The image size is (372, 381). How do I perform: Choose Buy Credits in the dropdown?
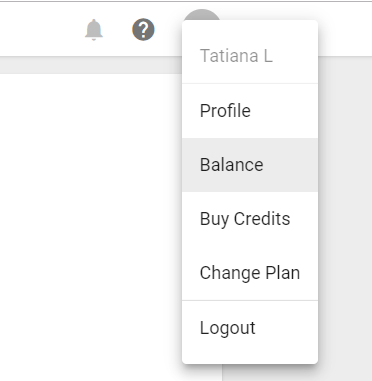pyautogui.click(x=250, y=219)
